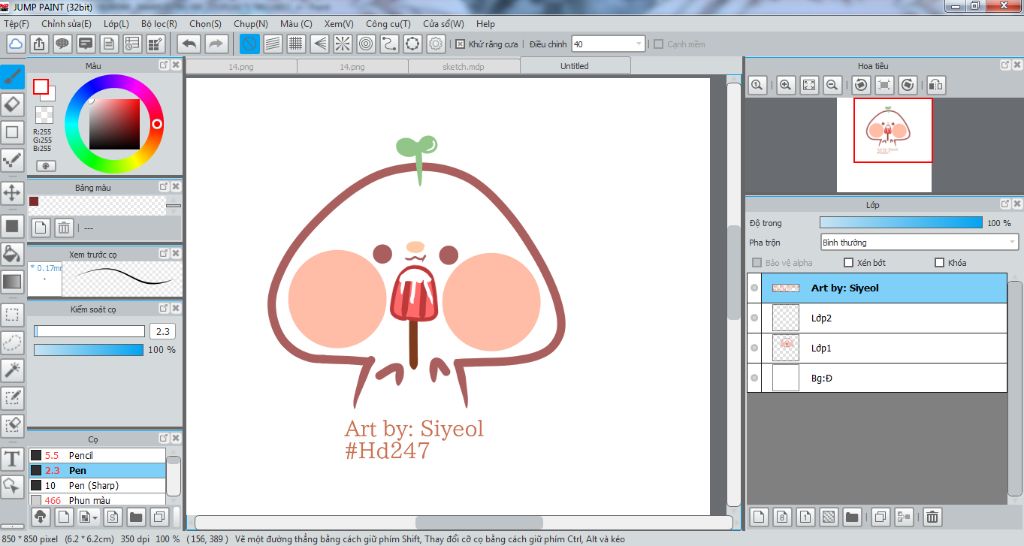
Task: Click the dark red palette swatch
Action: (34, 201)
